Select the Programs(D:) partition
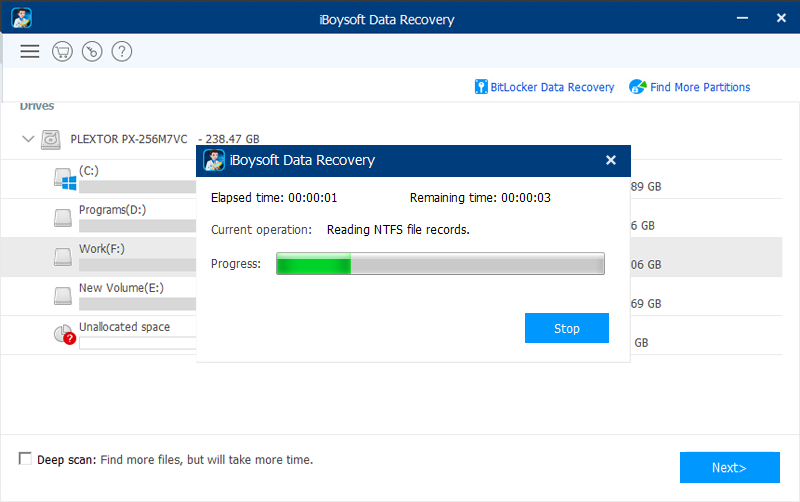The height and width of the screenshot is (502, 800). click(x=115, y=210)
